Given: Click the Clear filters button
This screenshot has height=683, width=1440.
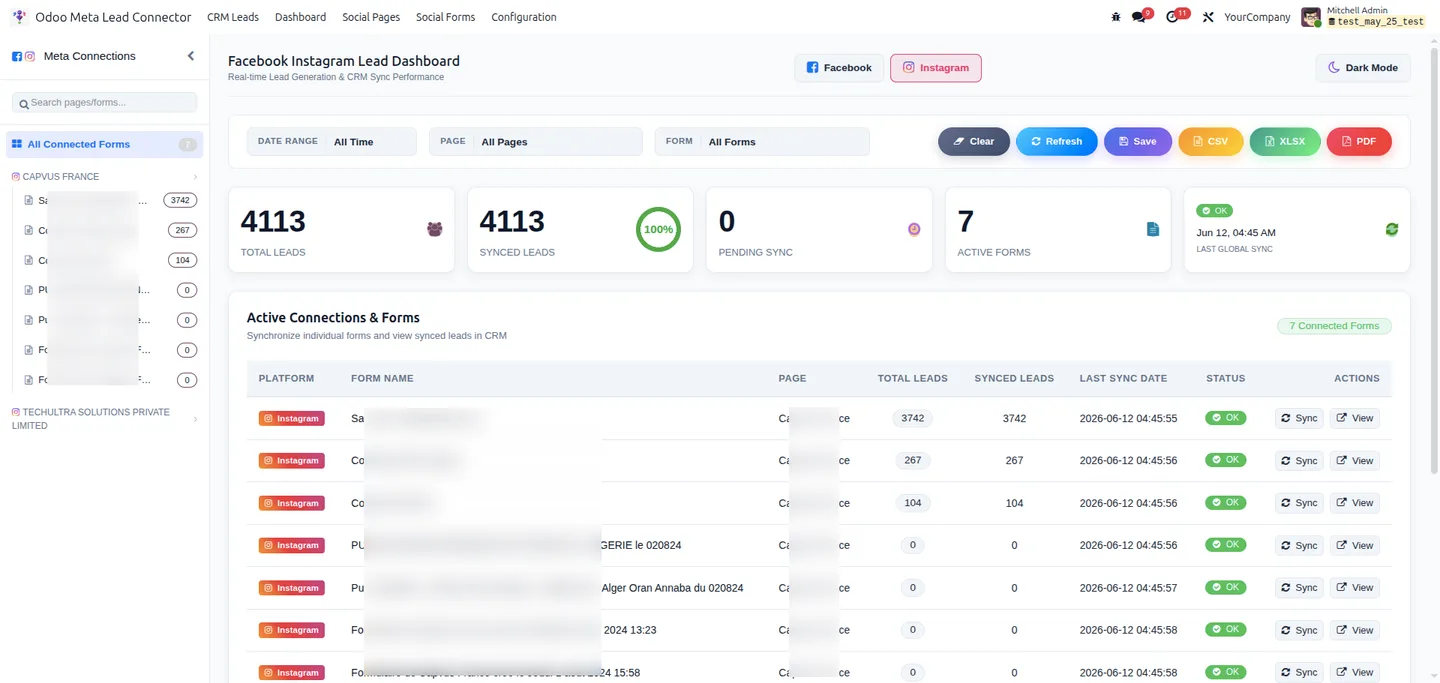Looking at the screenshot, I should [974, 142].
